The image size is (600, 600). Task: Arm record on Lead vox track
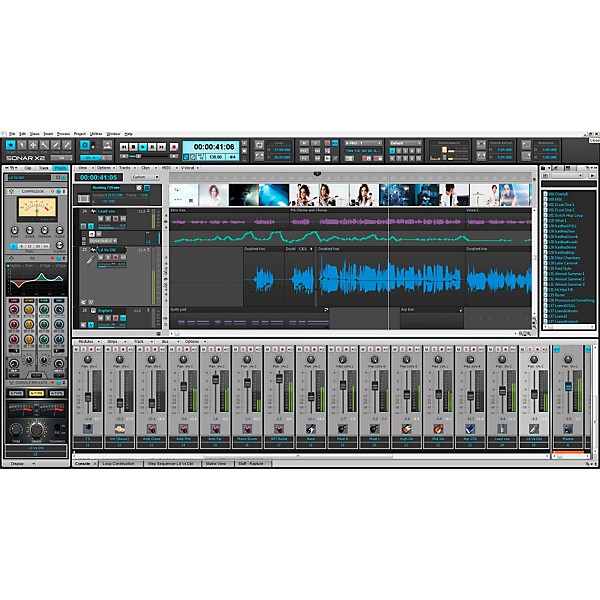(116, 218)
